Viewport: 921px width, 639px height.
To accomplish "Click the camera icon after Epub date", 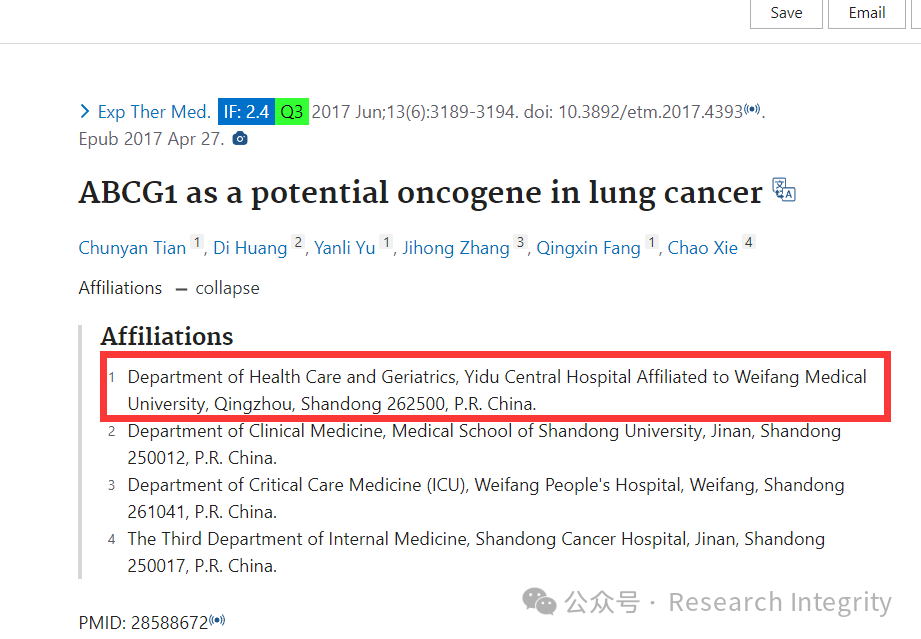I will click(x=240, y=139).
